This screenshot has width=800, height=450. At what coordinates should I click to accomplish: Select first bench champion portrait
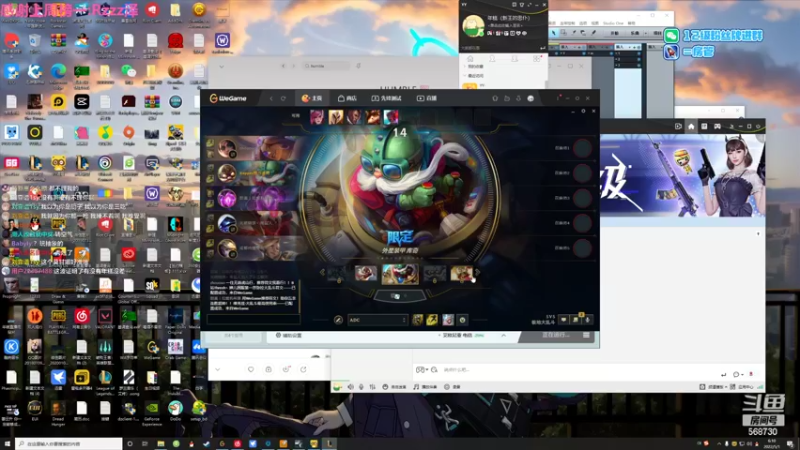tap(317, 117)
